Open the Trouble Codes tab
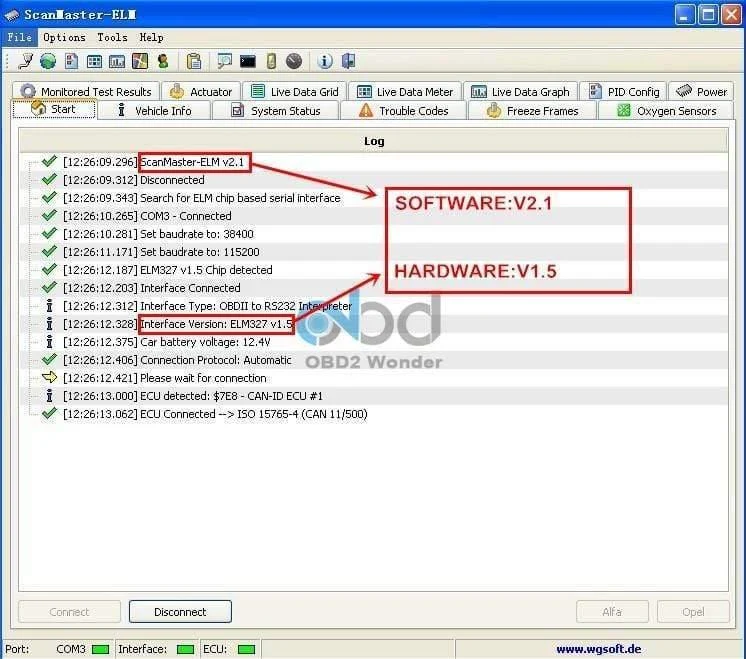746x659 pixels. [x=403, y=110]
